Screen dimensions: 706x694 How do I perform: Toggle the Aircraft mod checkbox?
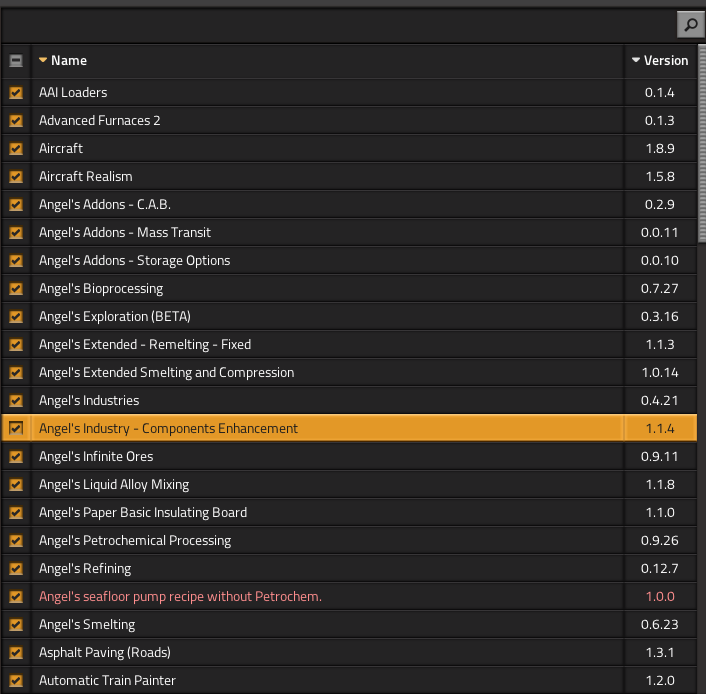[16, 148]
